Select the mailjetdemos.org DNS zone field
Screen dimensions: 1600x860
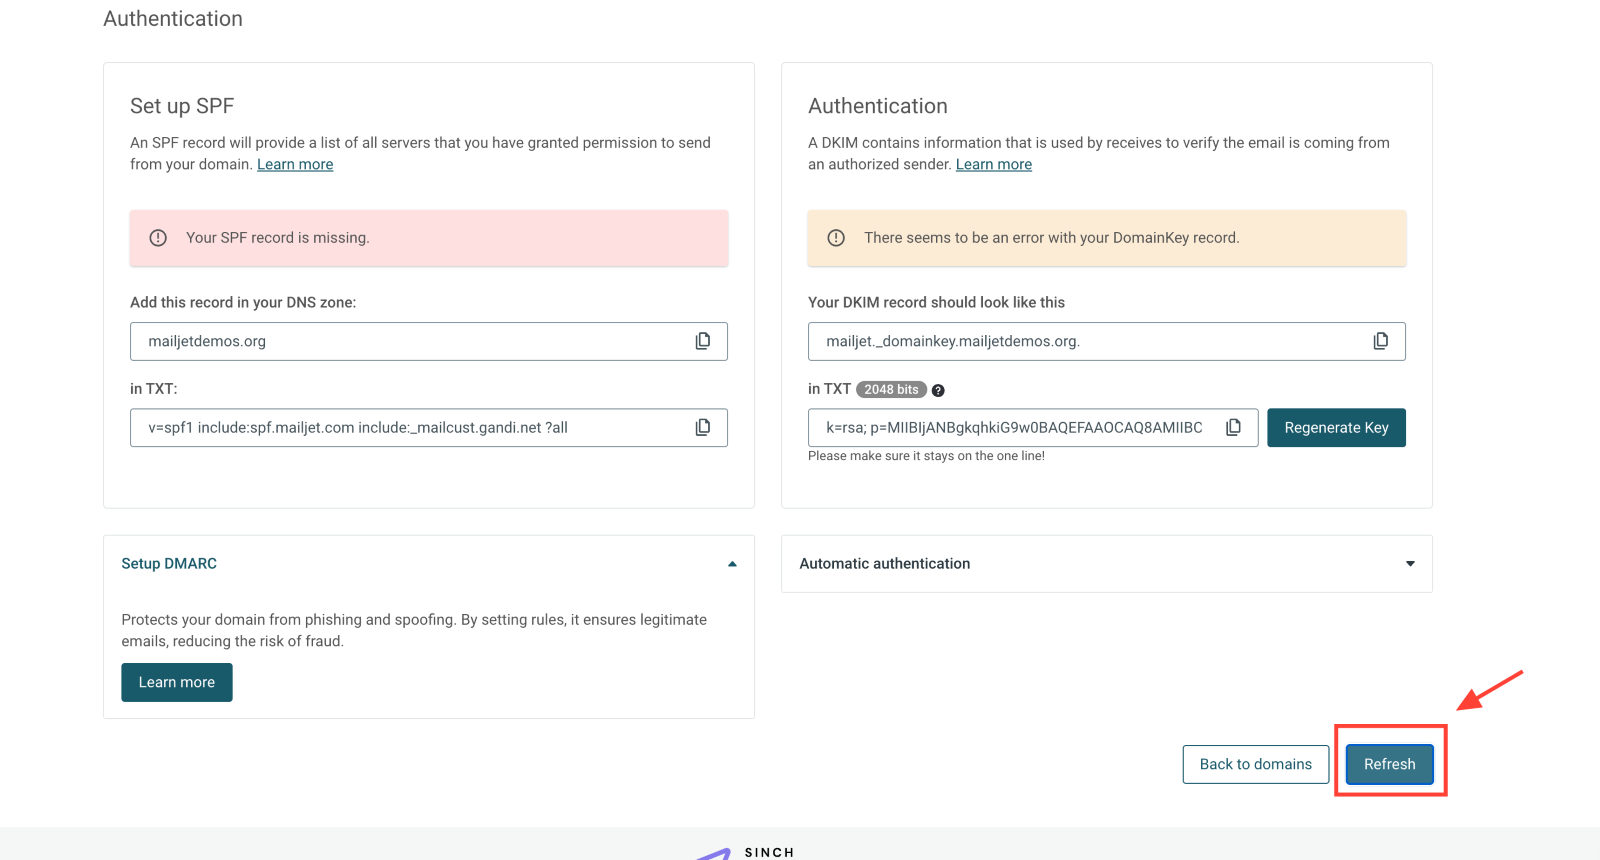[429, 341]
